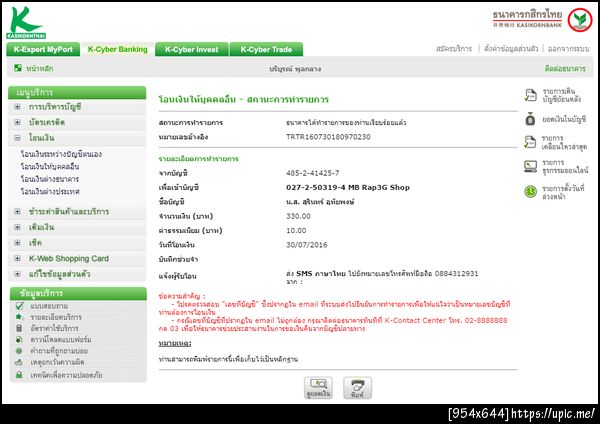Go to หน้าหลัก home link

coord(40,68)
